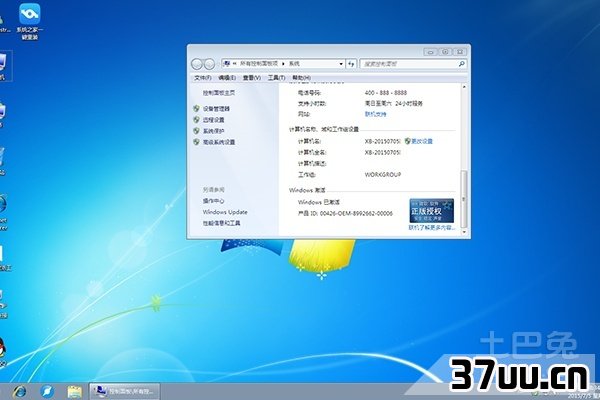Activate the 控制面板 taskbar window button

pyautogui.click(x=125, y=391)
